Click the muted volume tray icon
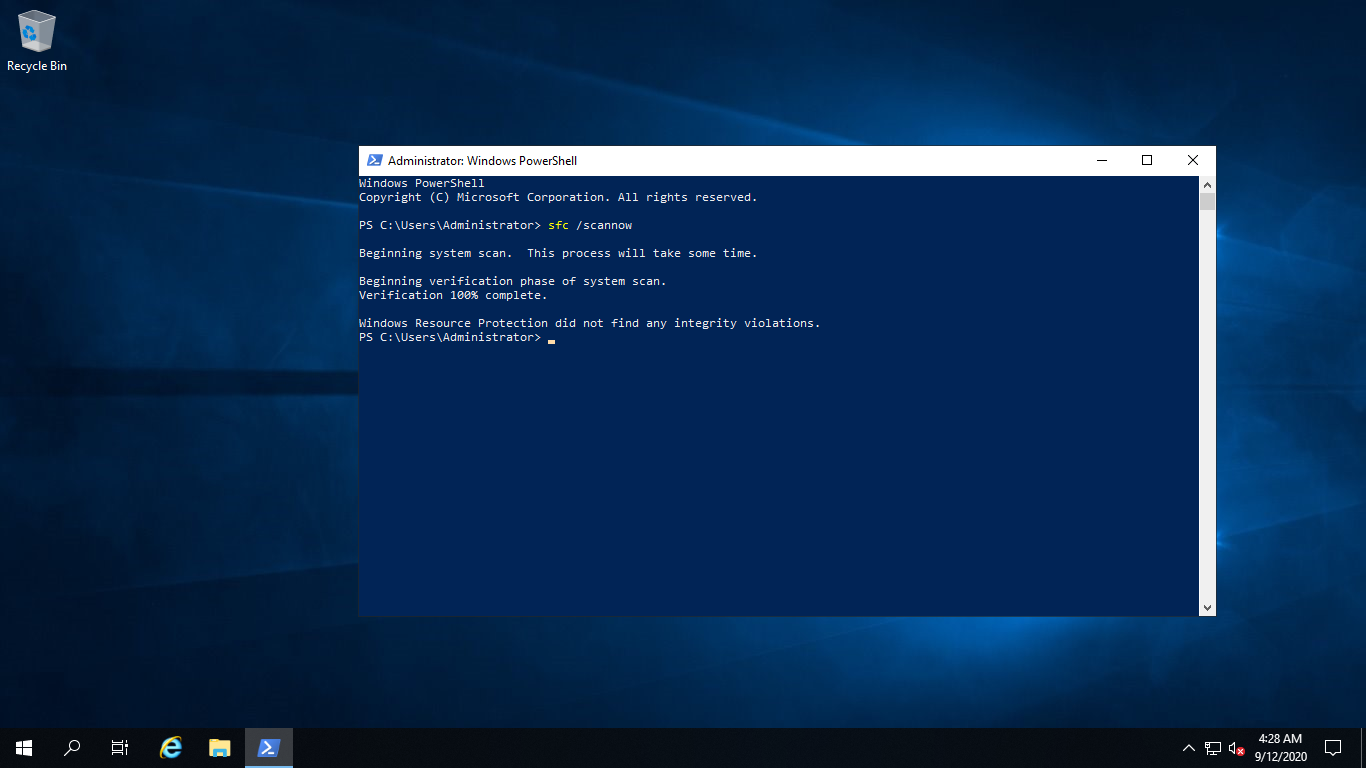The width and height of the screenshot is (1366, 768). [1237, 748]
